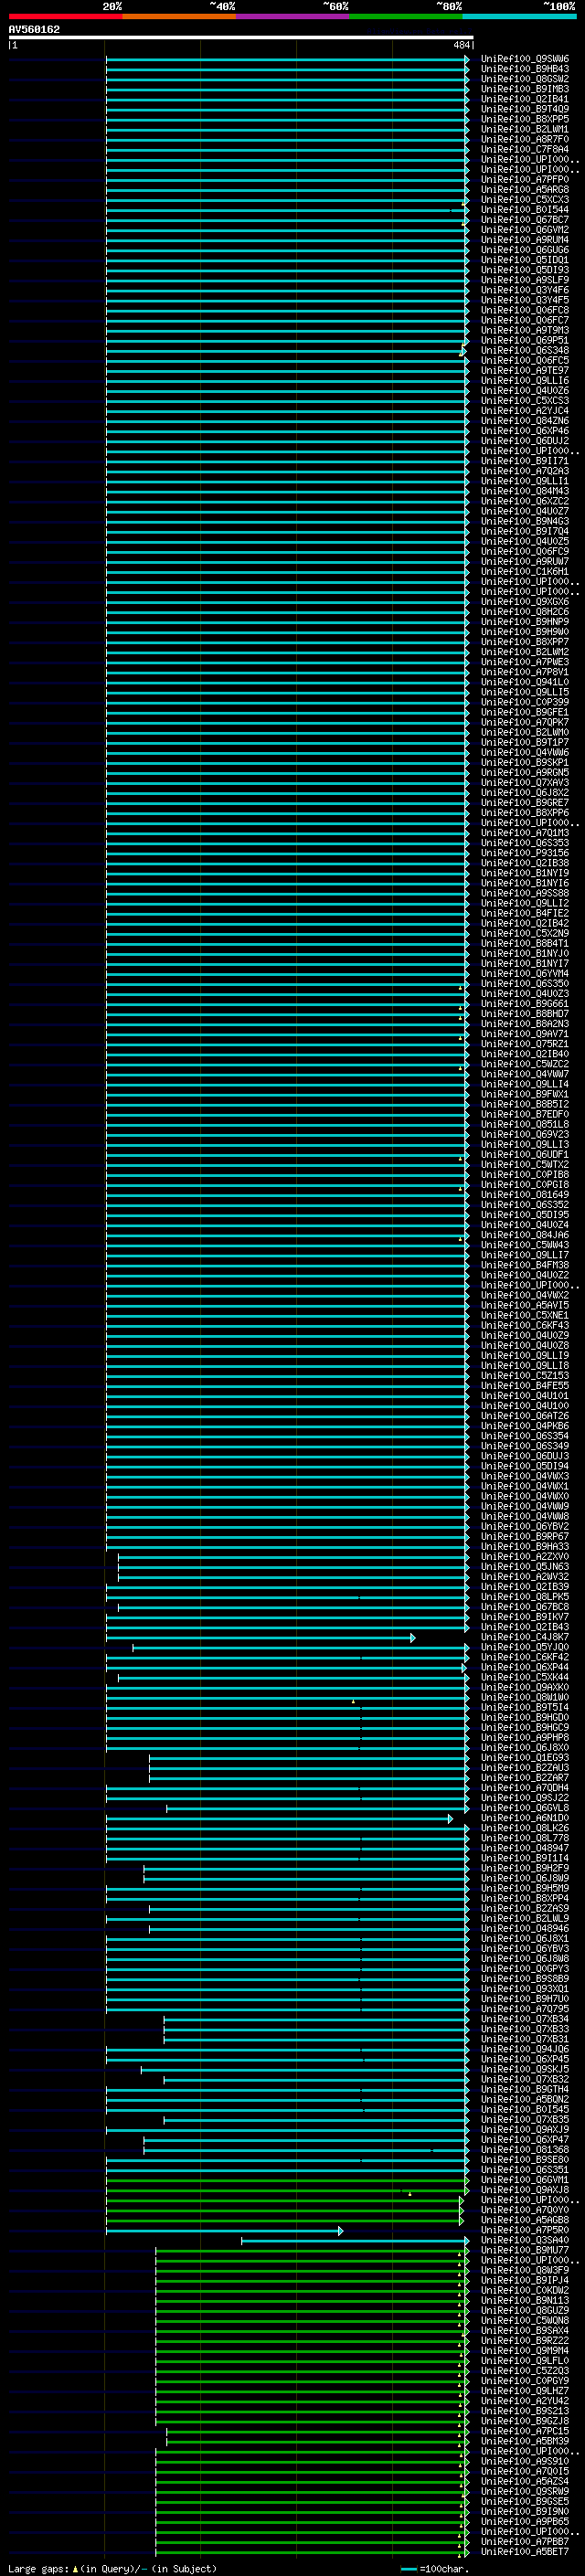Open hit UniRef100_Q2IB41
Screen dimensions: 585x2576
(525, 99)
